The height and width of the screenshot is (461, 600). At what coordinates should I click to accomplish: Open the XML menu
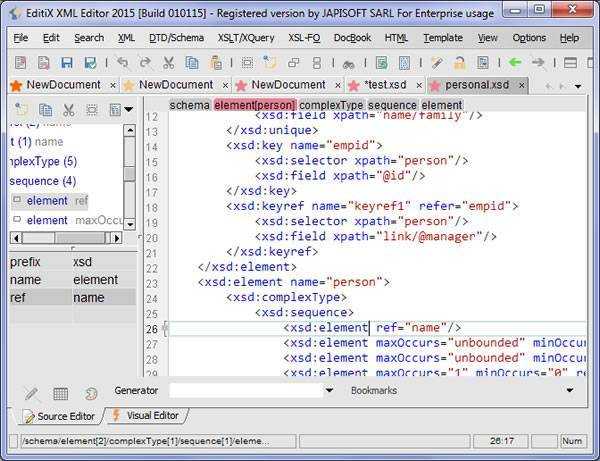[126, 38]
